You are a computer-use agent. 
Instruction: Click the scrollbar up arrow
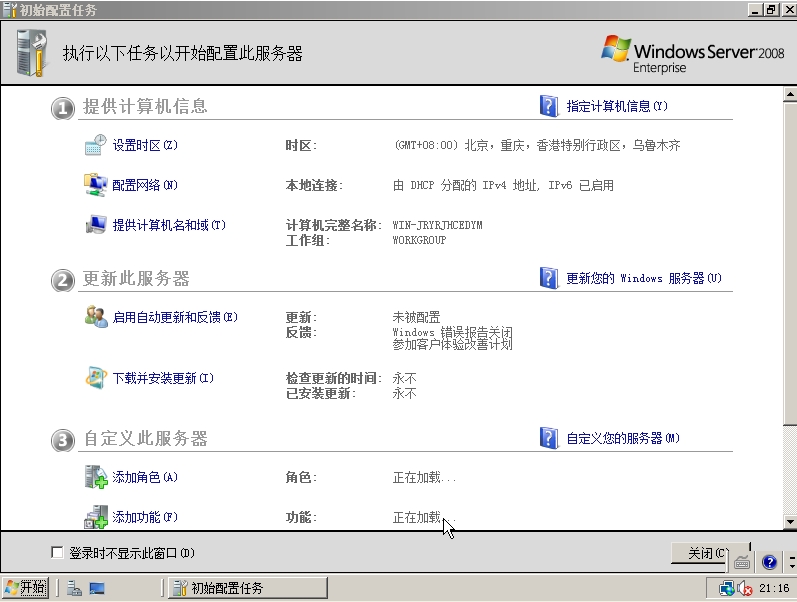pyautogui.click(x=790, y=94)
